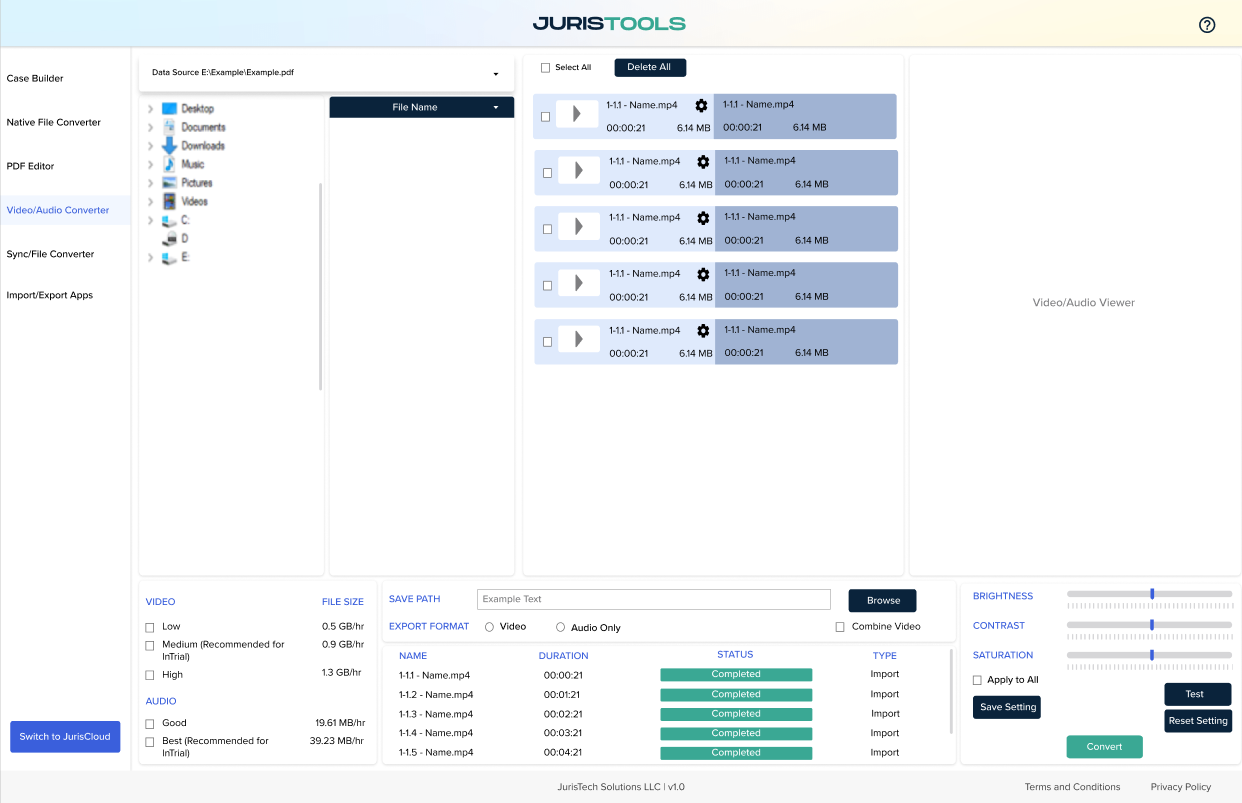Expand the Desktop tree node
This screenshot has width=1242, height=803.
pos(150,109)
